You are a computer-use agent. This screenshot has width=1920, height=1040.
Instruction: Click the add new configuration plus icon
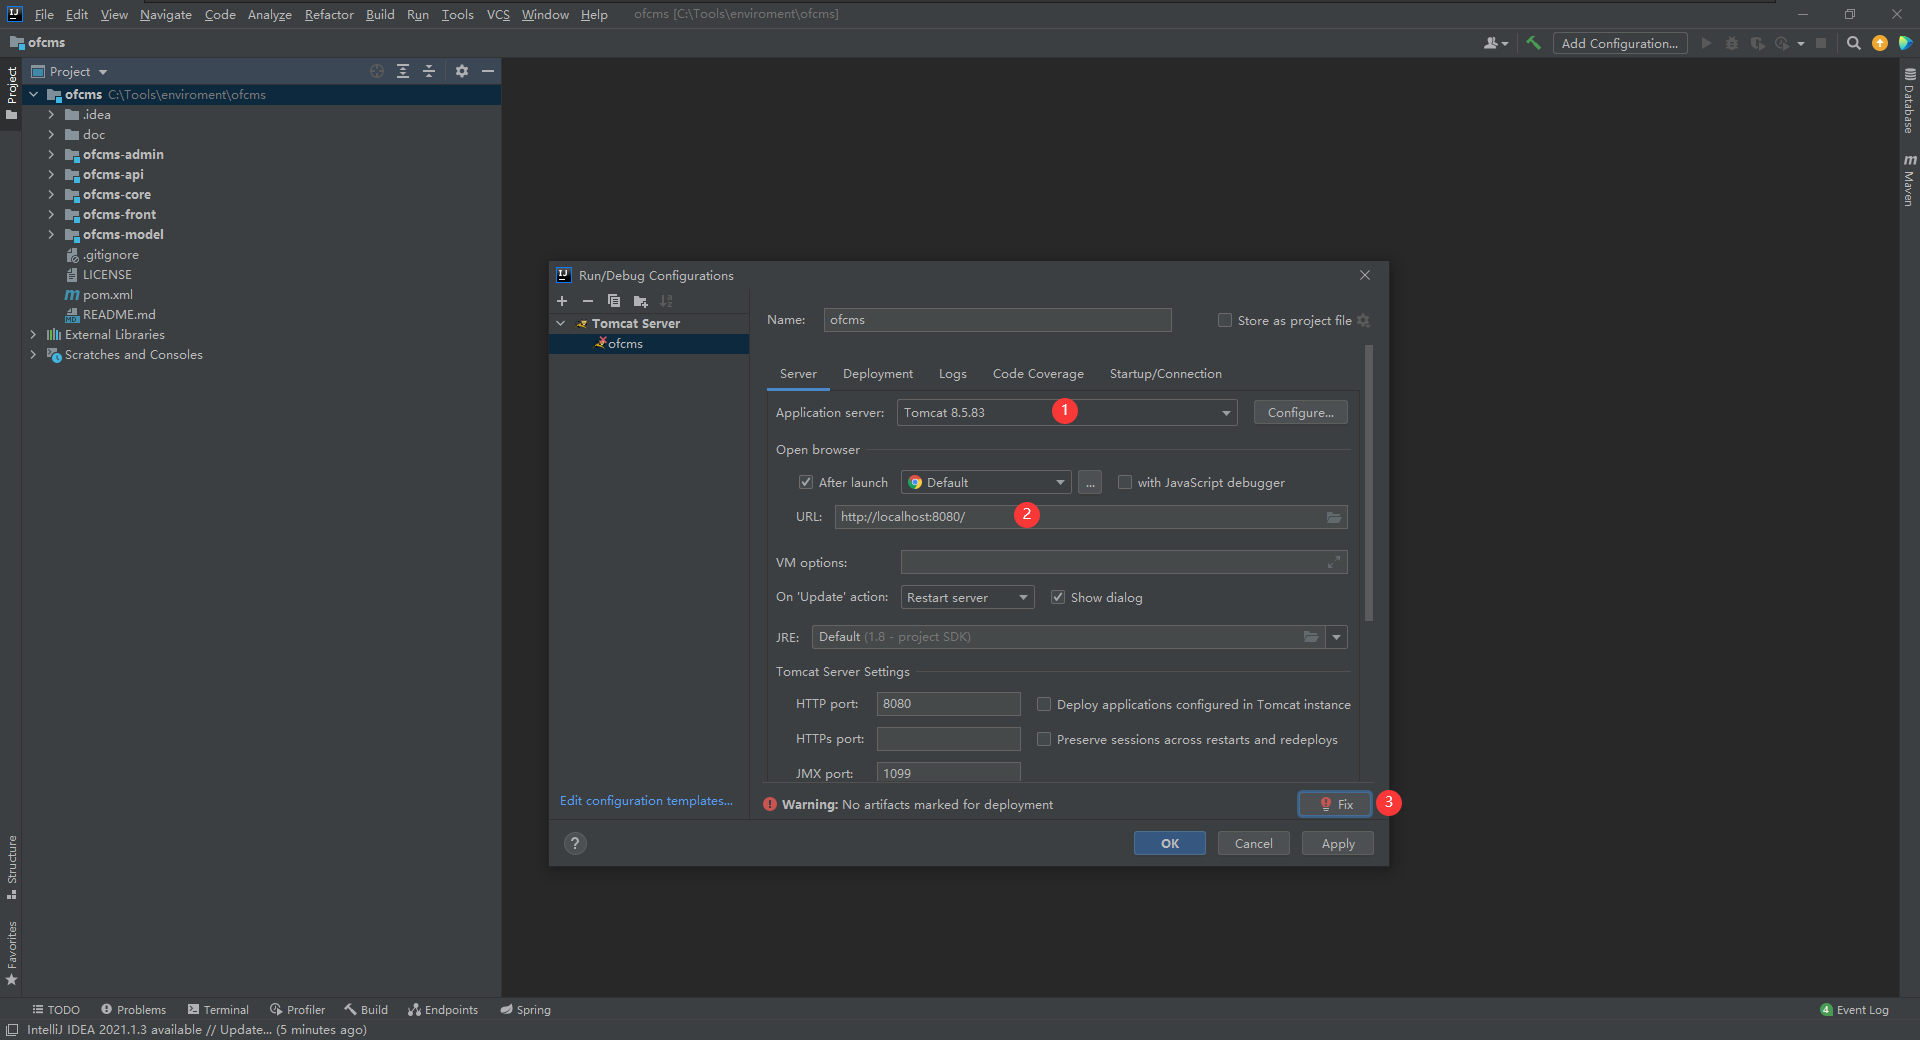[562, 301]
